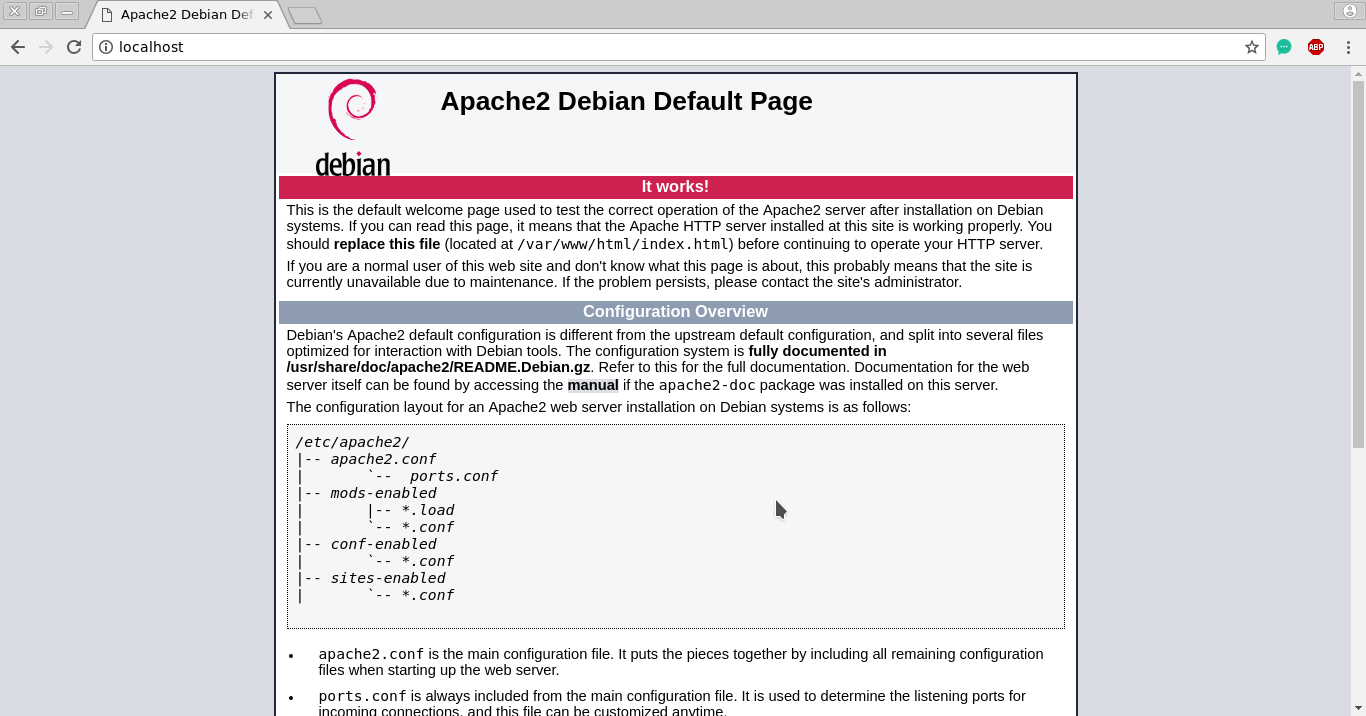The width and height of the screenshot is (1366, 716).
Task: Click the page favicon on the tab
Action: [x=106, y=15]
